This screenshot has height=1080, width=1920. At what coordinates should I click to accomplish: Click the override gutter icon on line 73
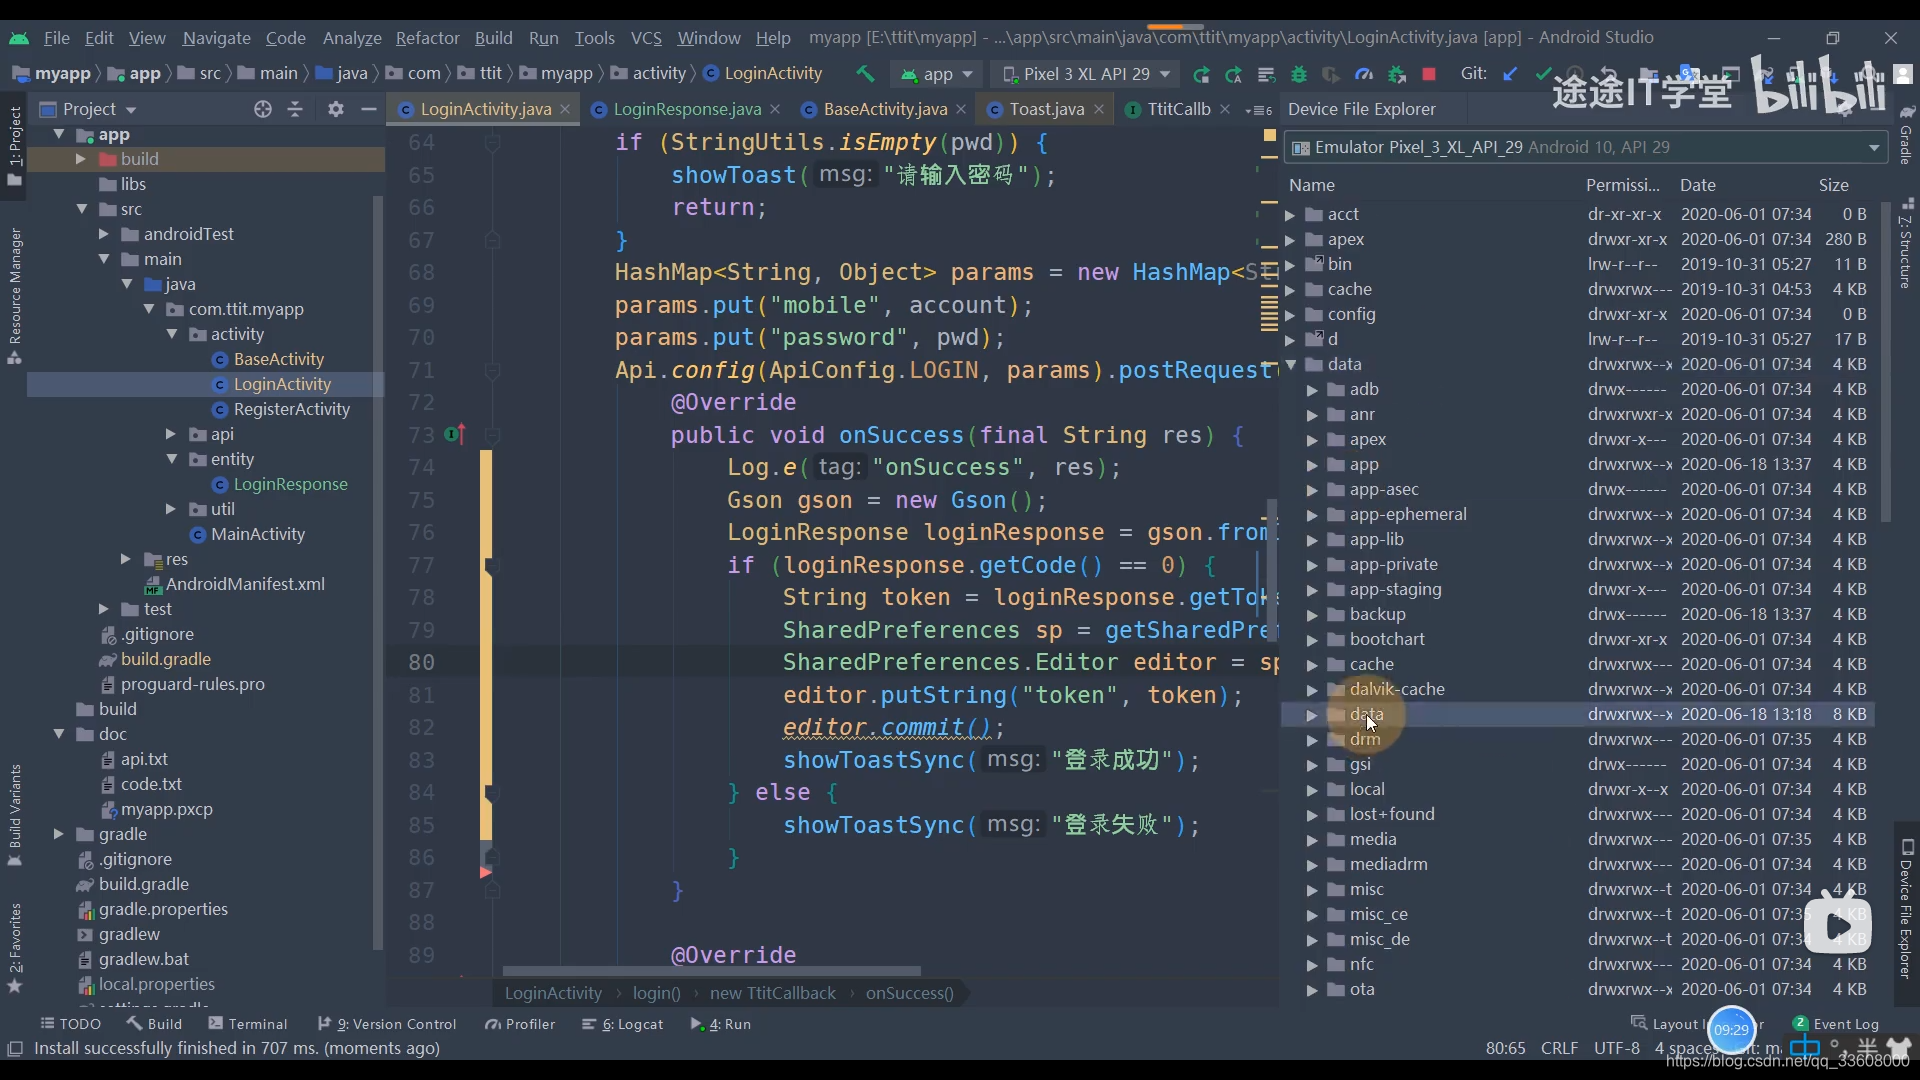click(455, 435)
